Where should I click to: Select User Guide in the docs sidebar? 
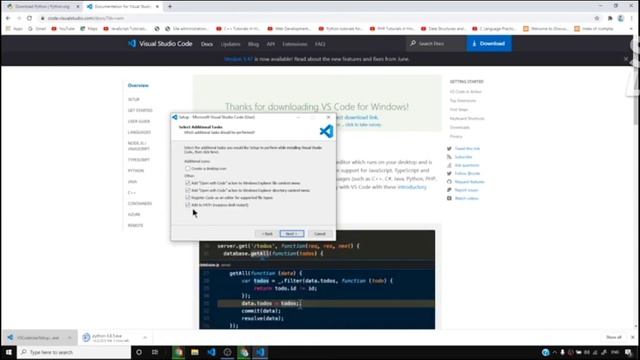(139, 122)
